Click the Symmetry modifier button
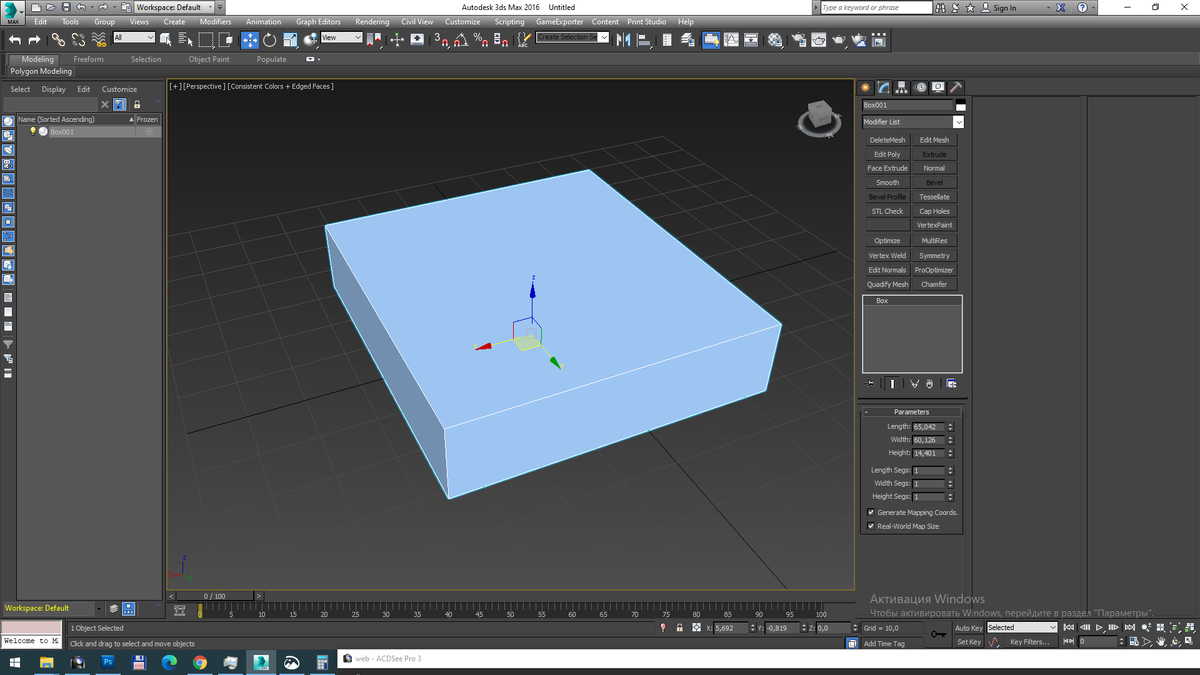This screenshot has height=675, width=1200. coord(934,255)
